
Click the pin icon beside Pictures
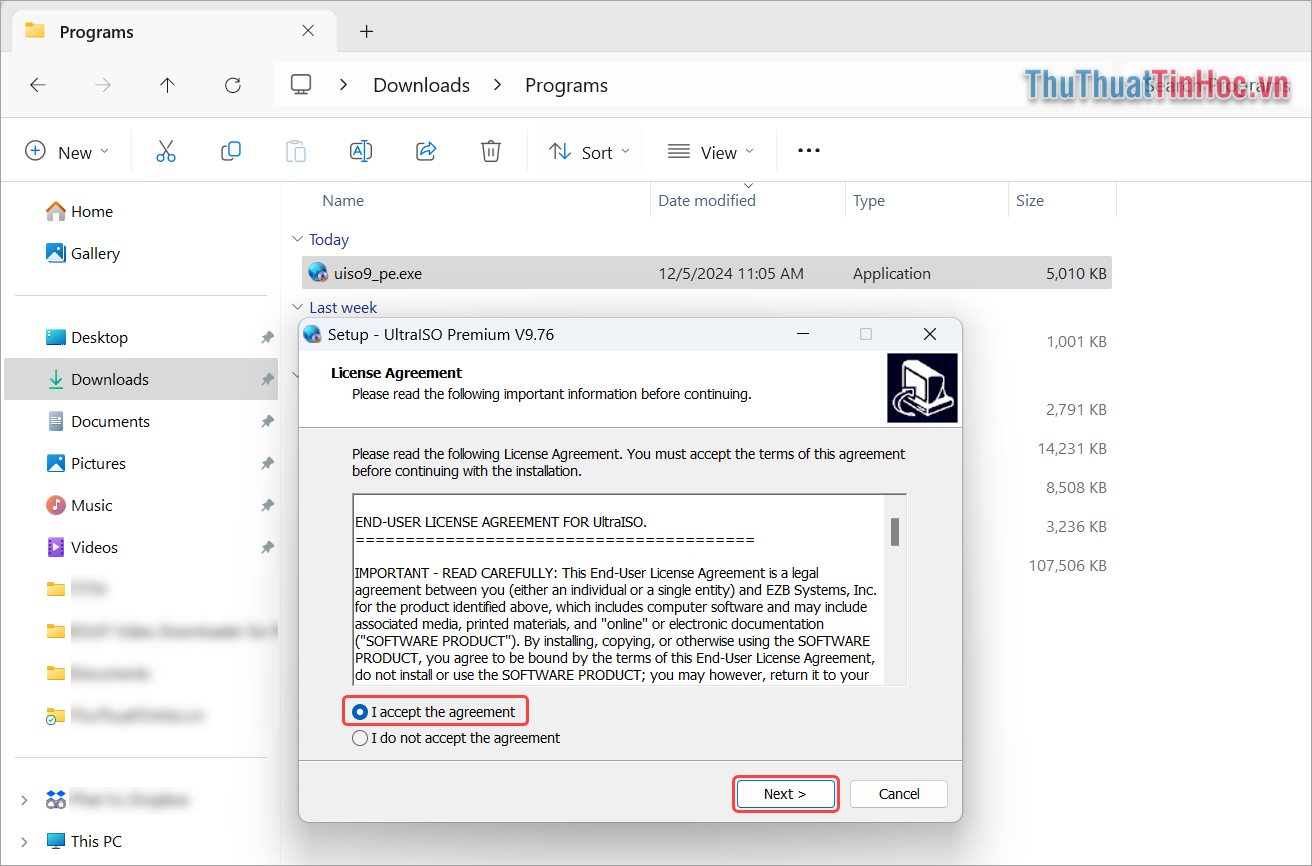click(x=267, y=464)
